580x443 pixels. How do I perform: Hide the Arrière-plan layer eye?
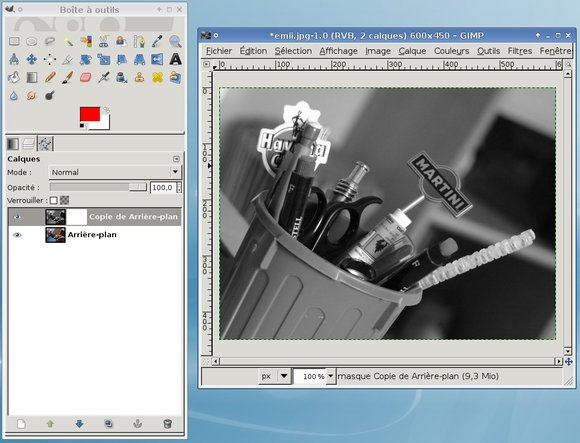tap(17, 235)
